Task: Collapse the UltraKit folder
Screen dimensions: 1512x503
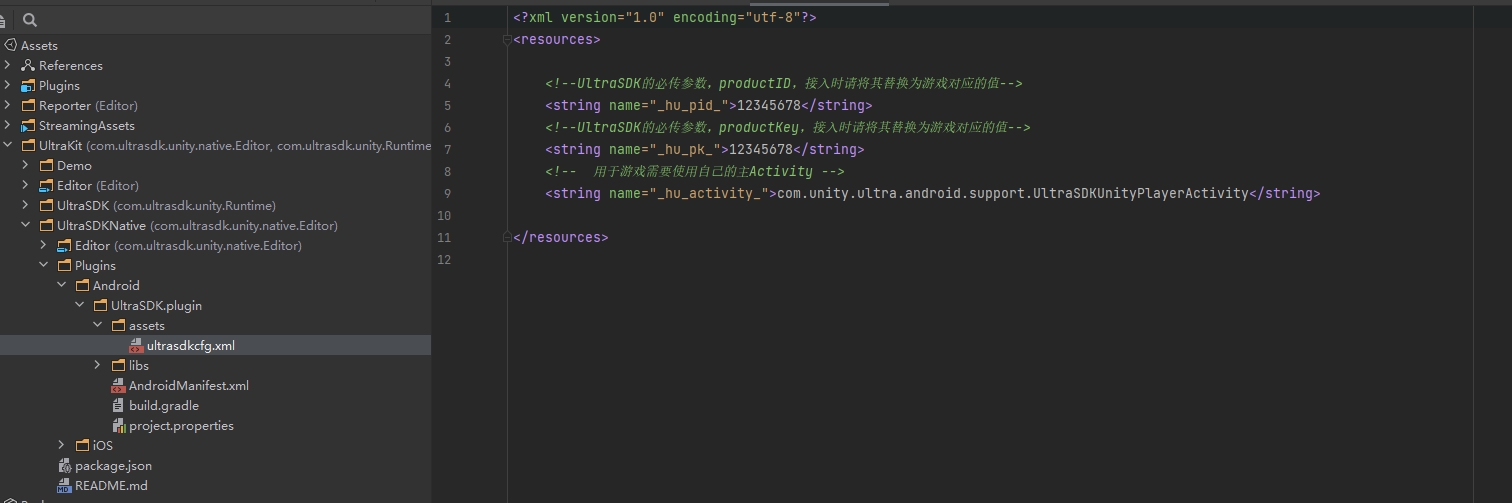Action: (x=8, y=145)
